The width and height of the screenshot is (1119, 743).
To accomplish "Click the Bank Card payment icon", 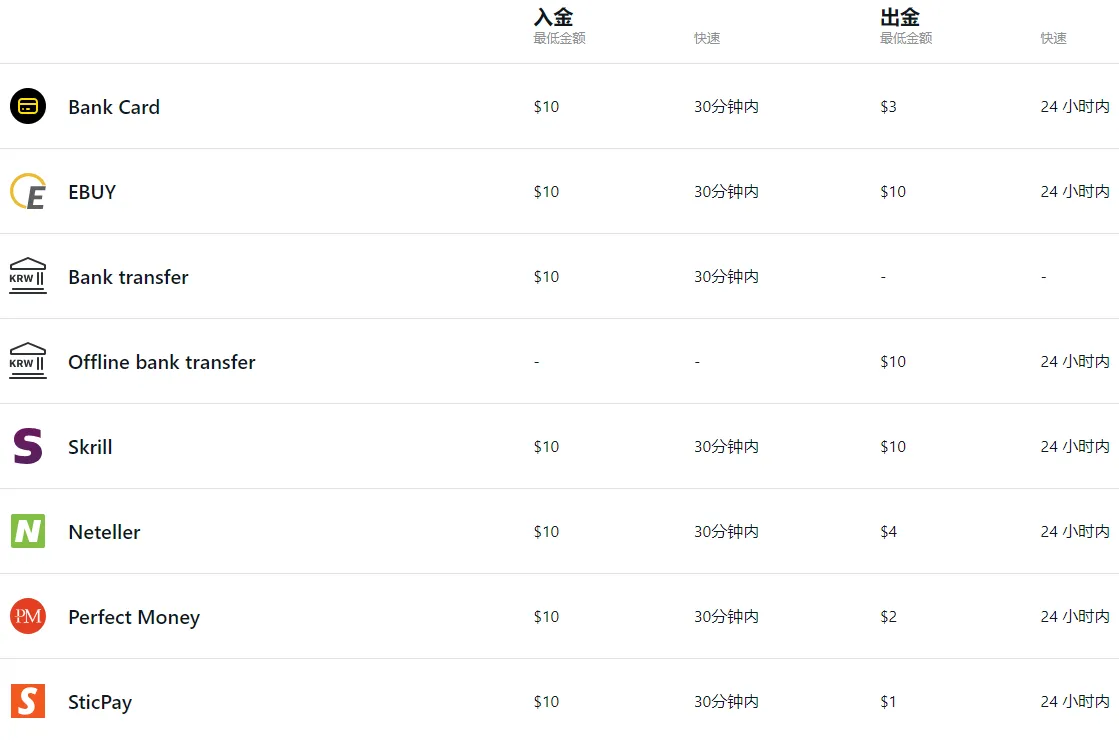I will point(28,106).
